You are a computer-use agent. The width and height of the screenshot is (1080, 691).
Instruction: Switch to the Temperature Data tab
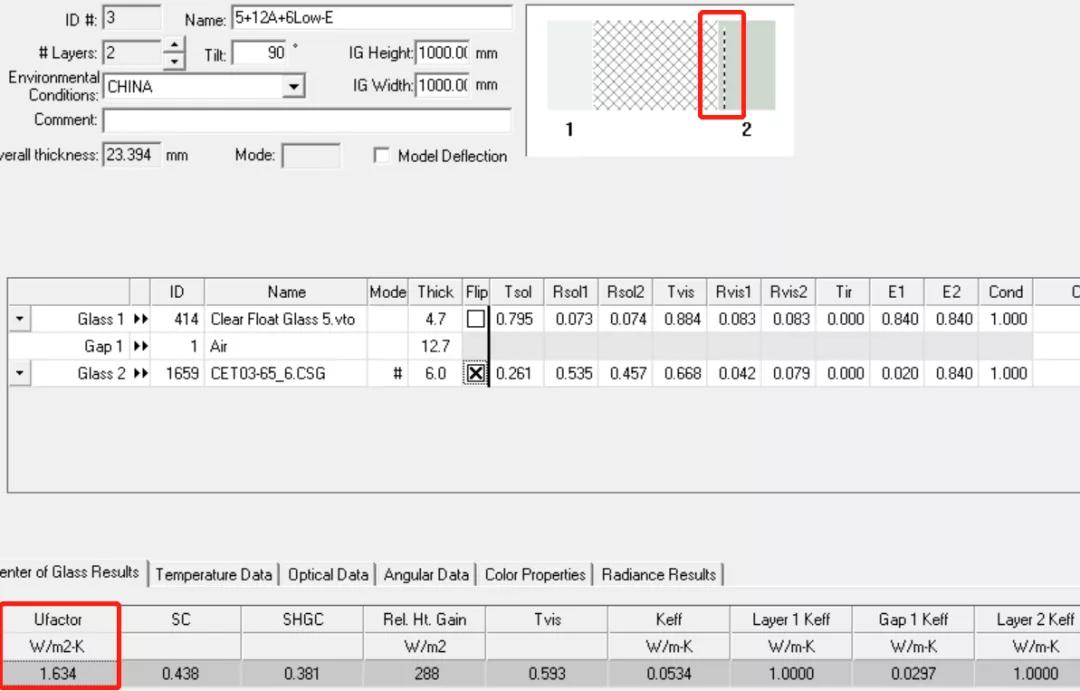coord(213,575)
